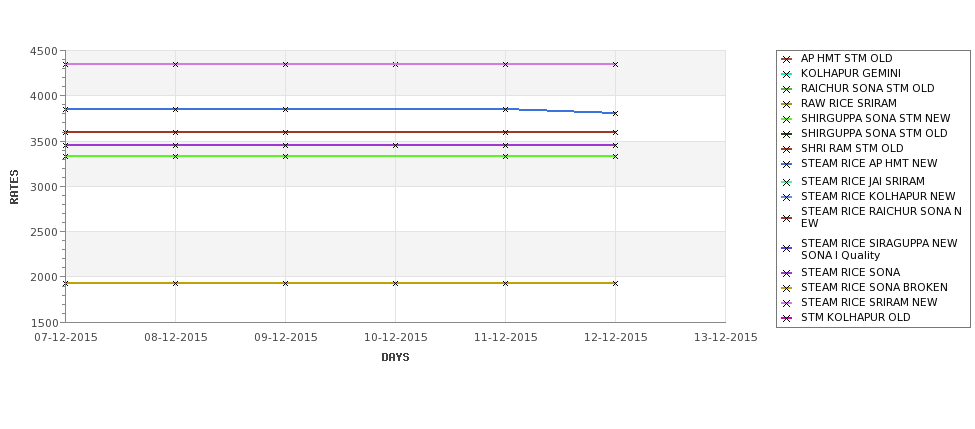Viewport: 975px width, 429px height.
Task: Click the STM KOLHAPUR OLD legend marker
Action: tap(786, 318)
